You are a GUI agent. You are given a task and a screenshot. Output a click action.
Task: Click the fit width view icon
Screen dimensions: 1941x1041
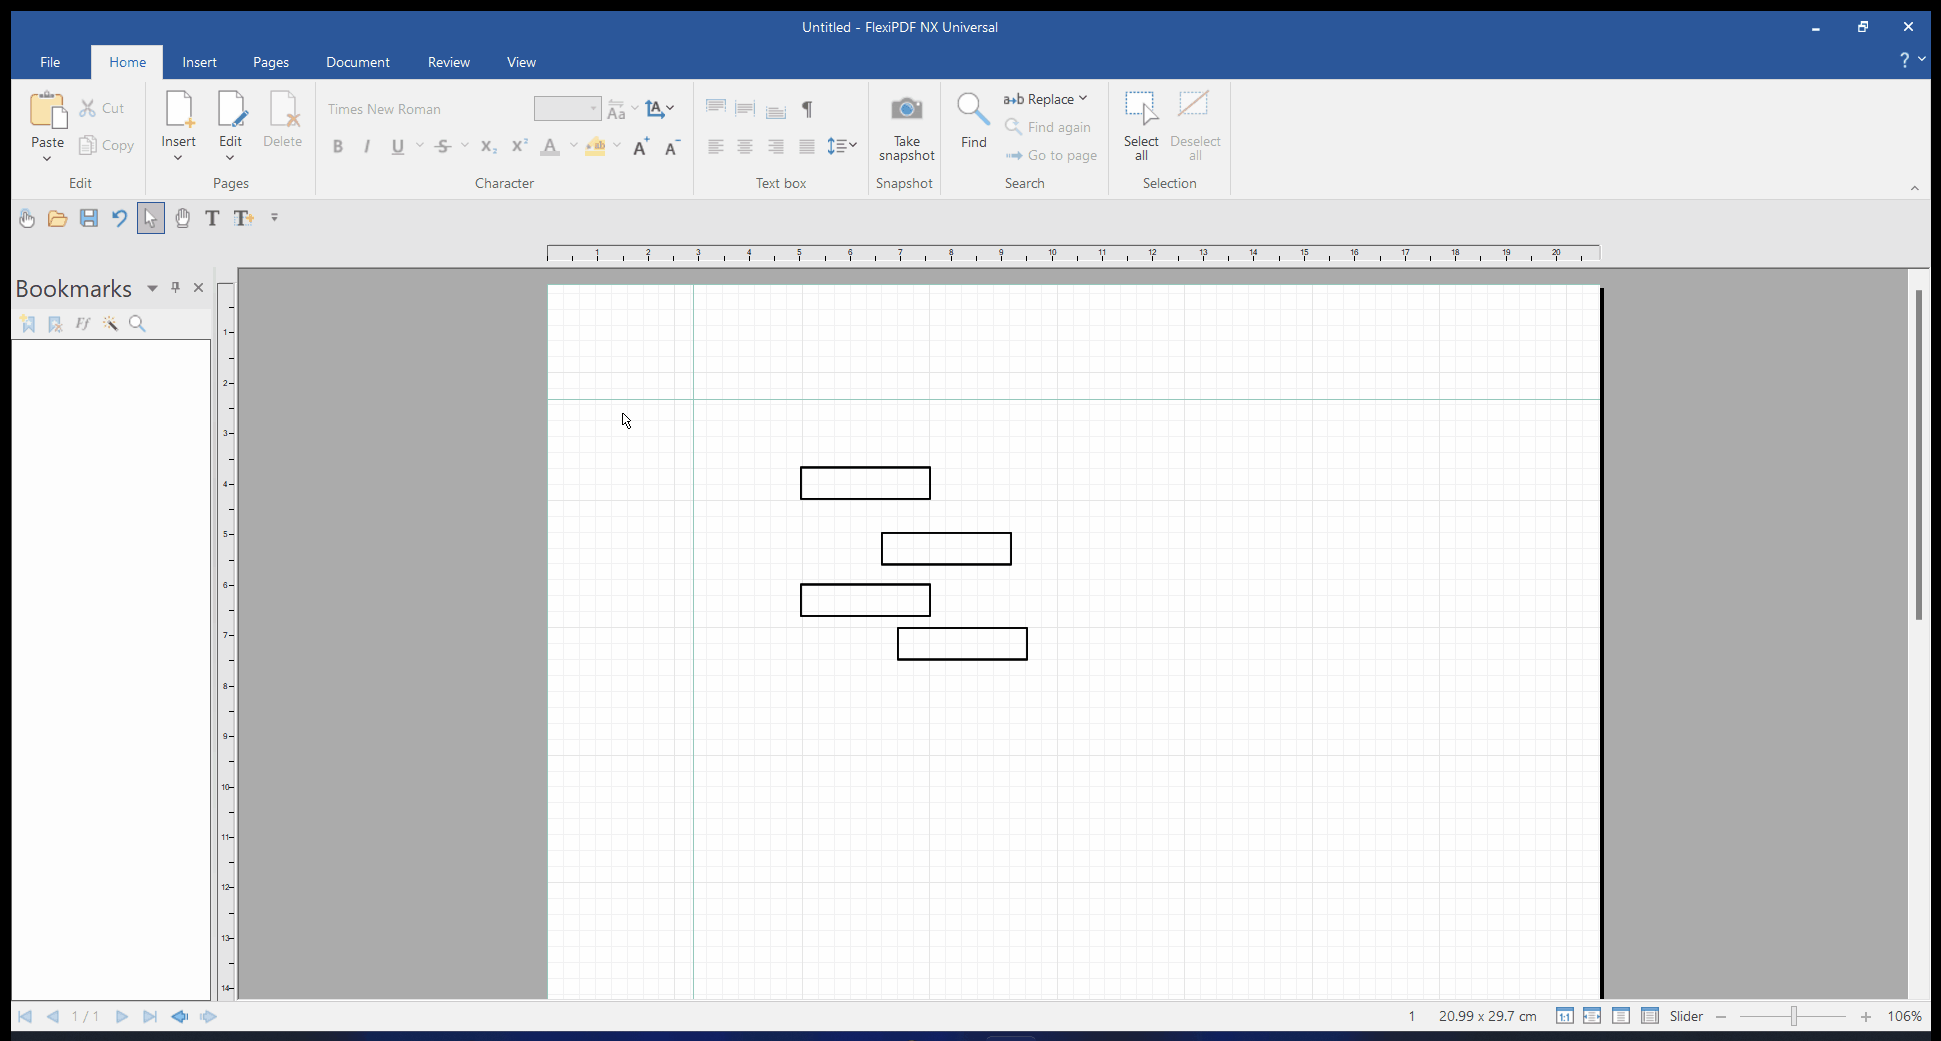pyautogui.click(x=1592, y=1016)
